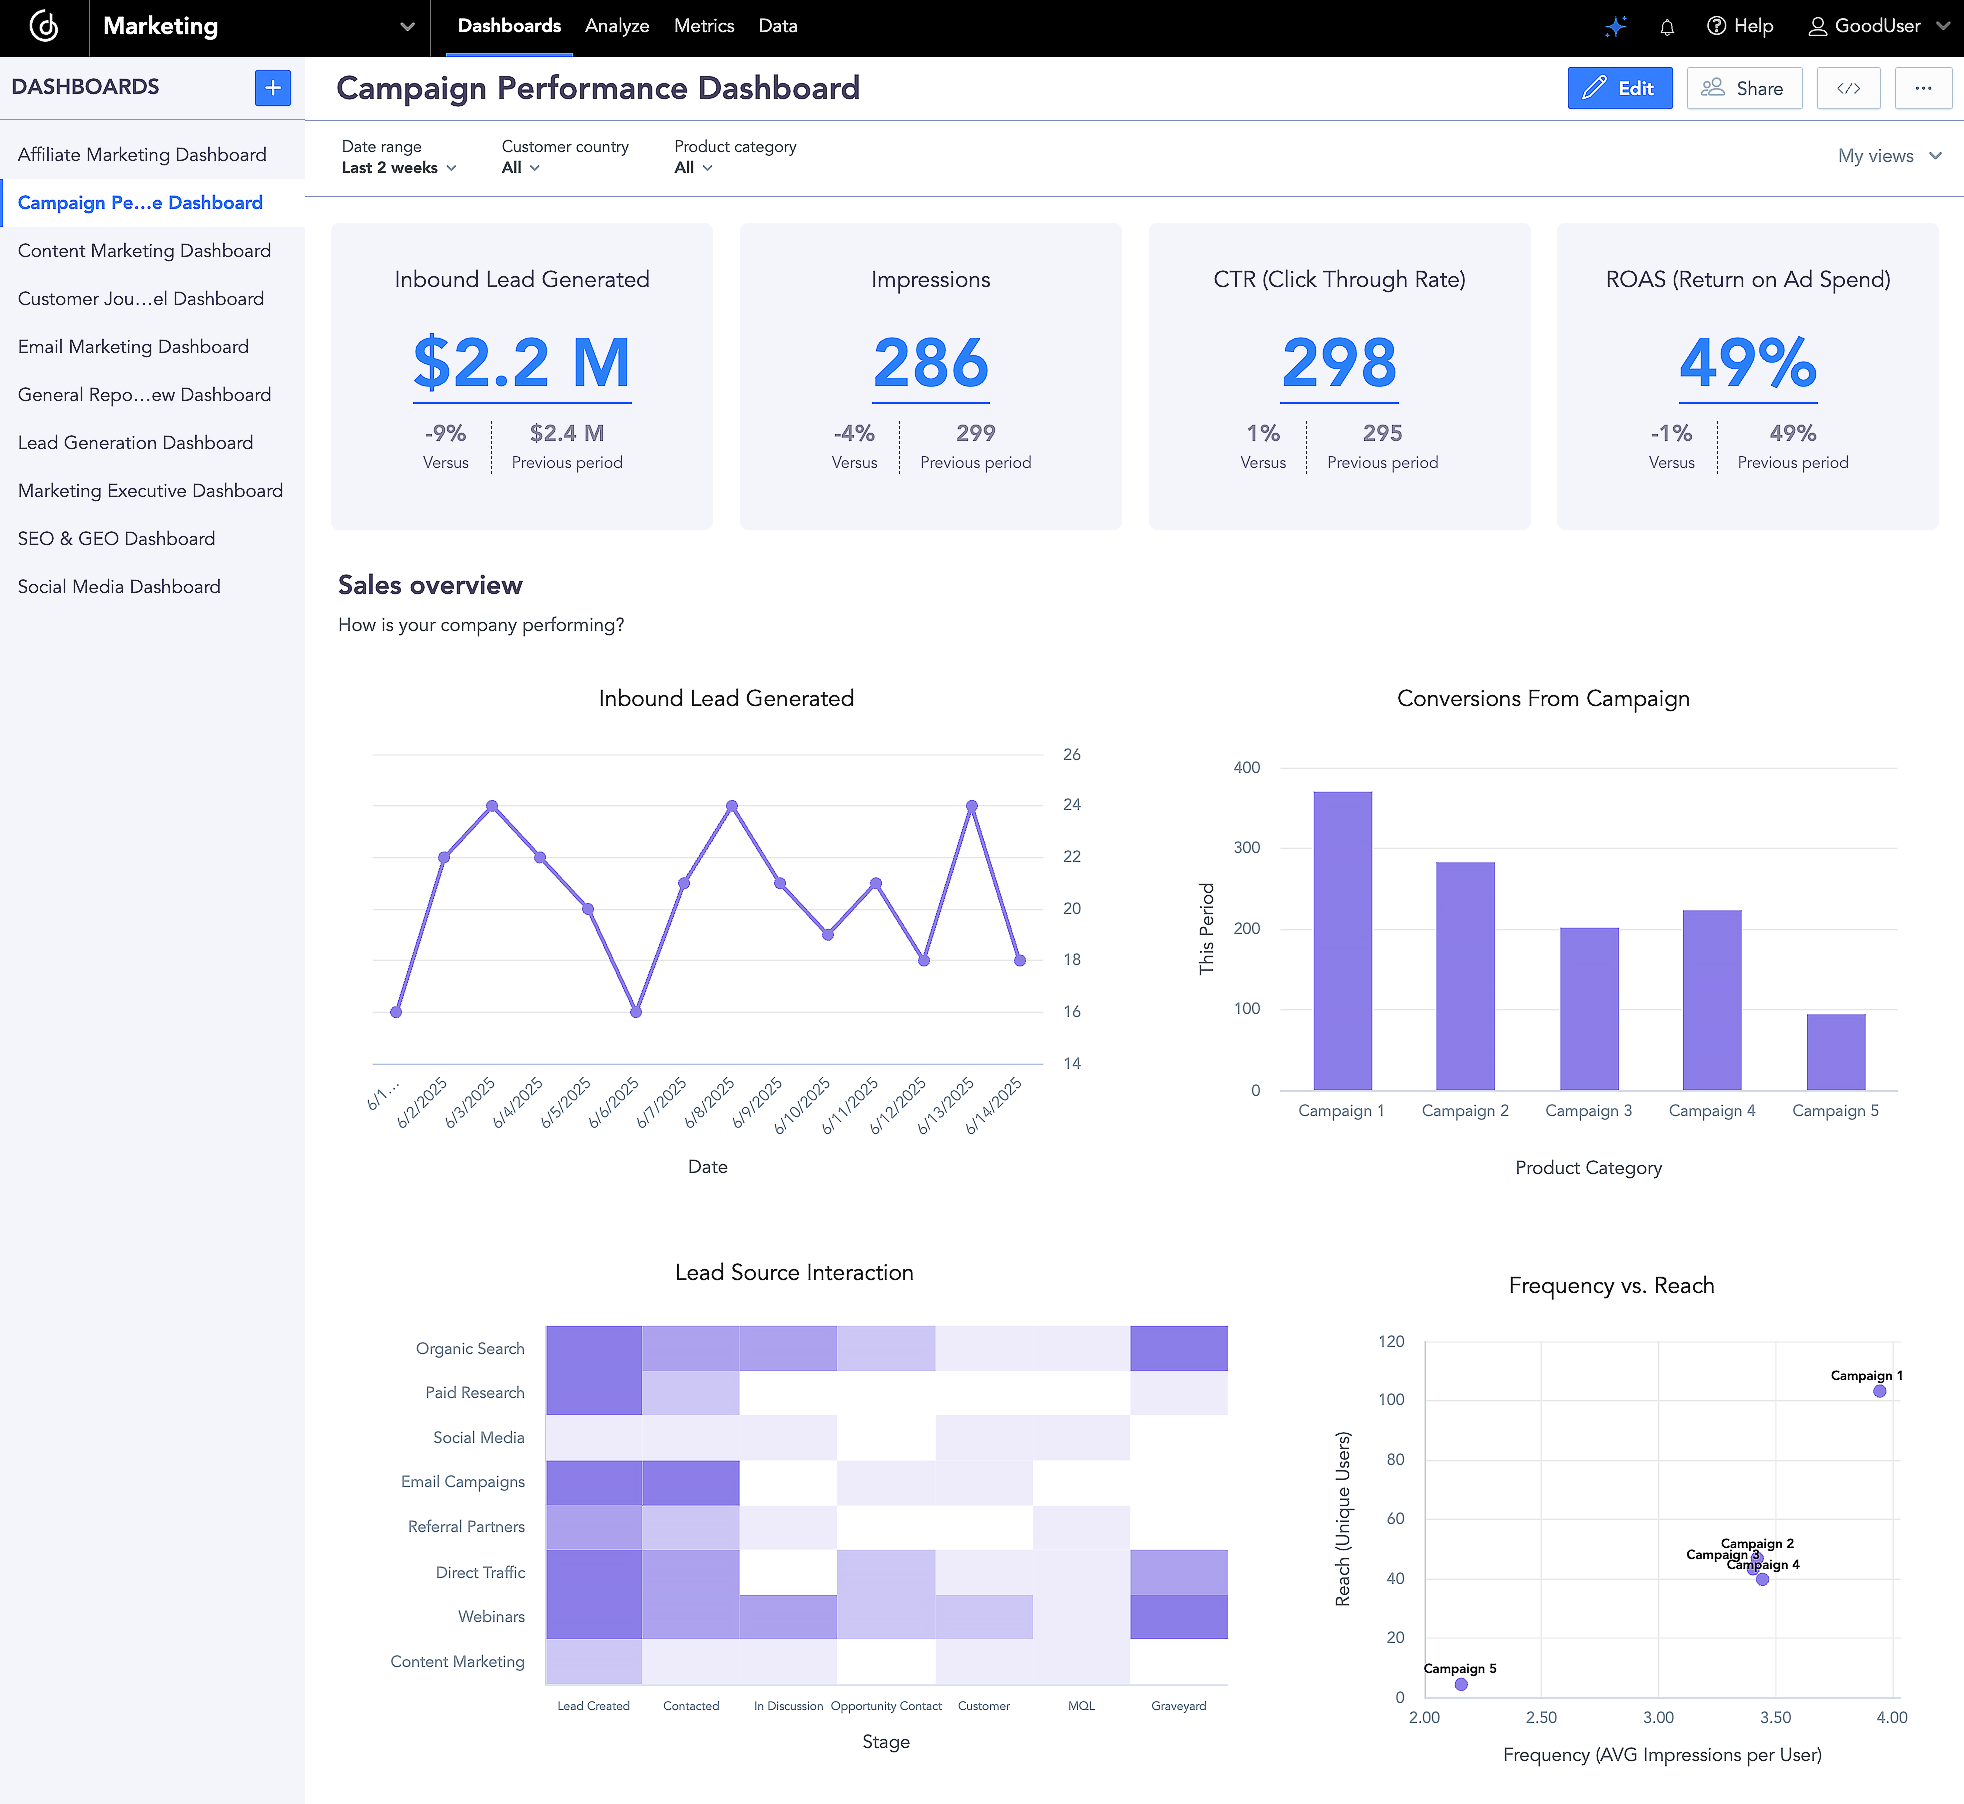Click the GoodData logo in top-left corner
The image size is (1964, 1804).
point(44,27)
